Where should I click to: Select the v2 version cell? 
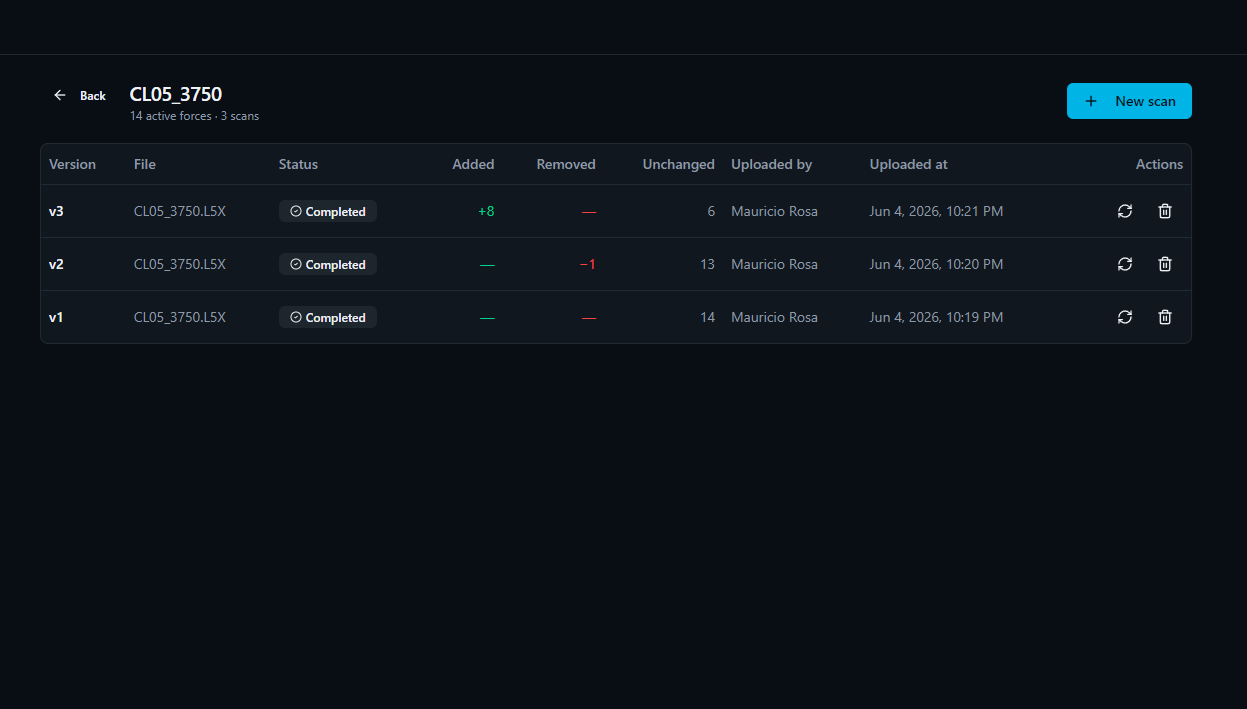56,264
